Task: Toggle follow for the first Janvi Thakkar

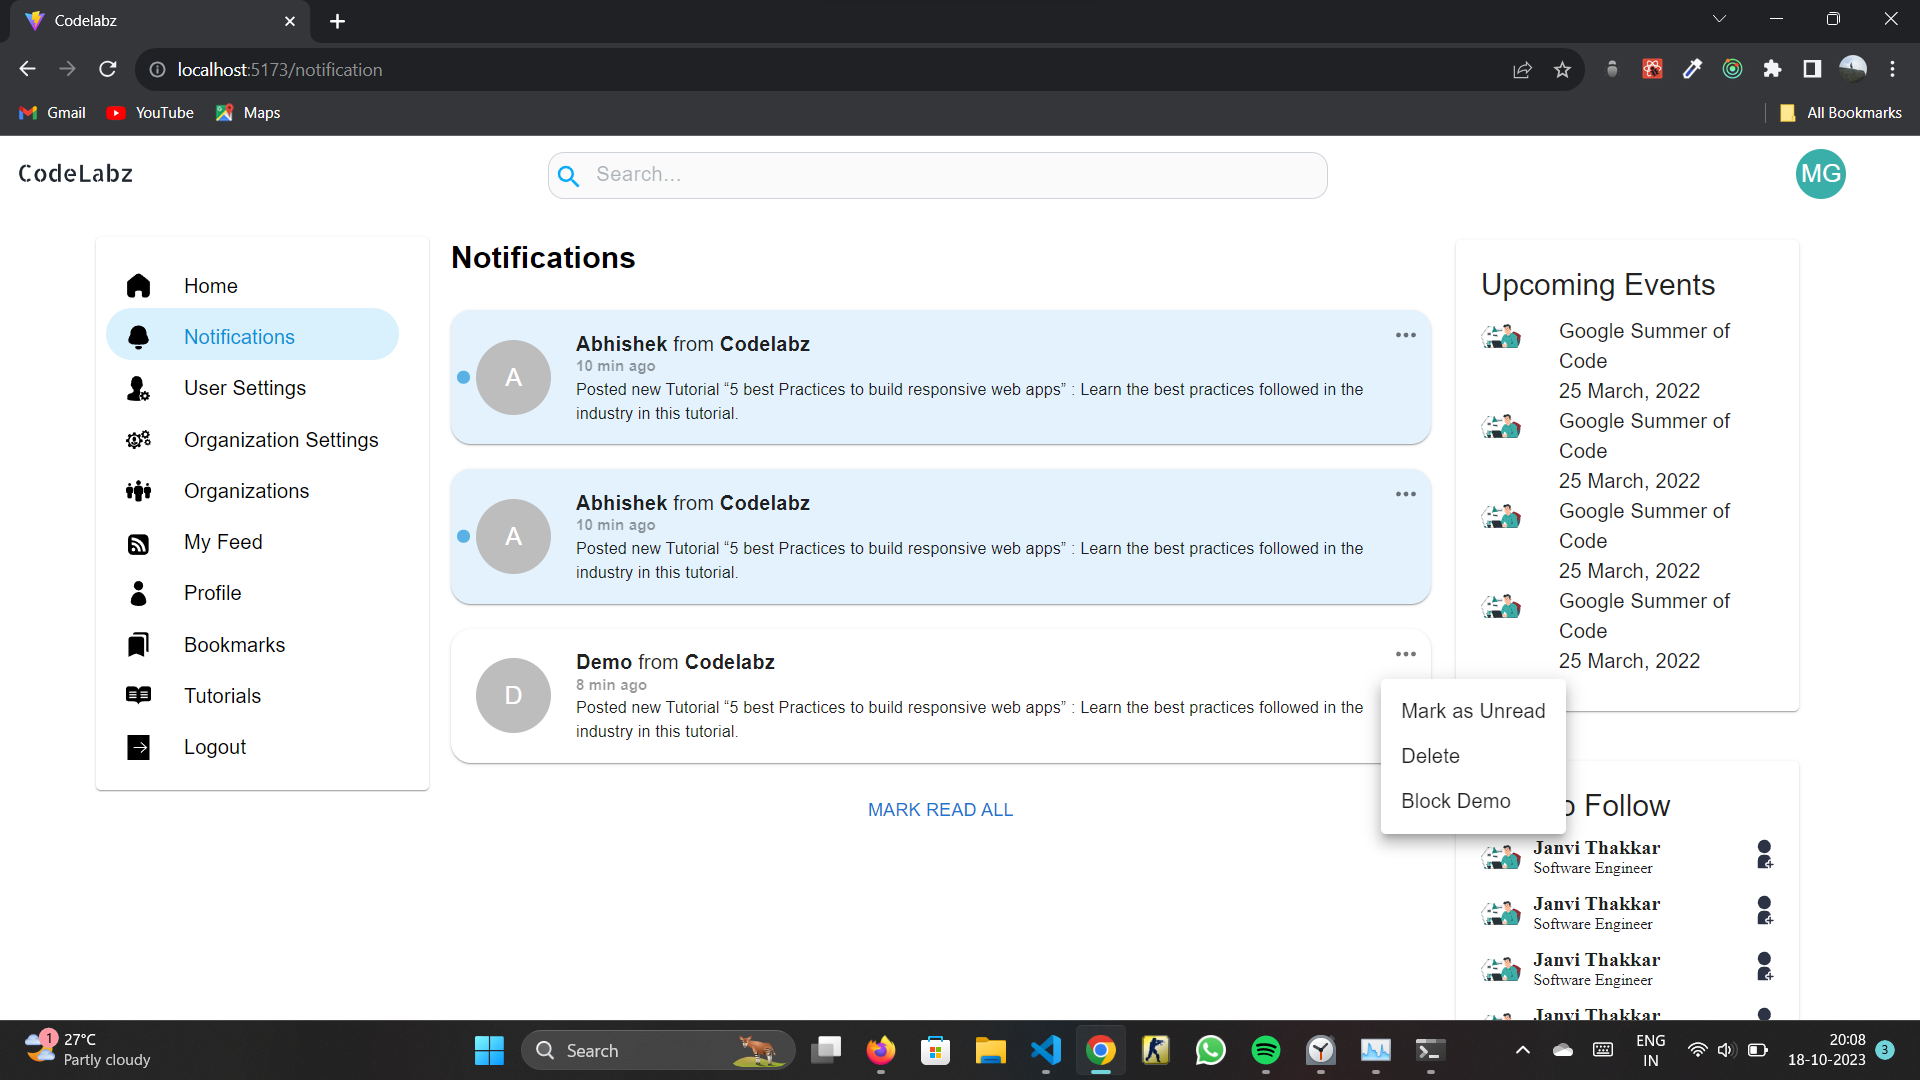Action: click(1765, 855)
